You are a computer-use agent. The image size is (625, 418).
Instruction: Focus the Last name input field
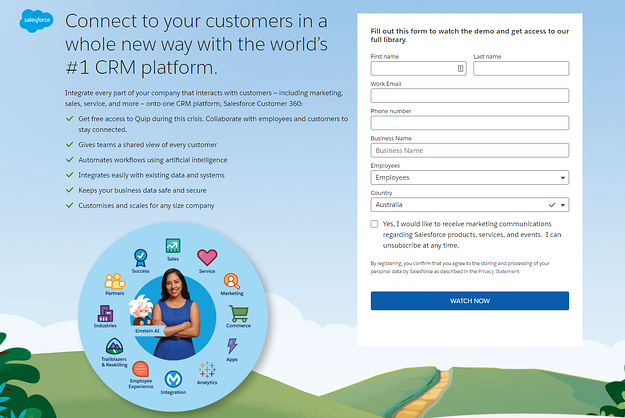(x=521, y=69)
